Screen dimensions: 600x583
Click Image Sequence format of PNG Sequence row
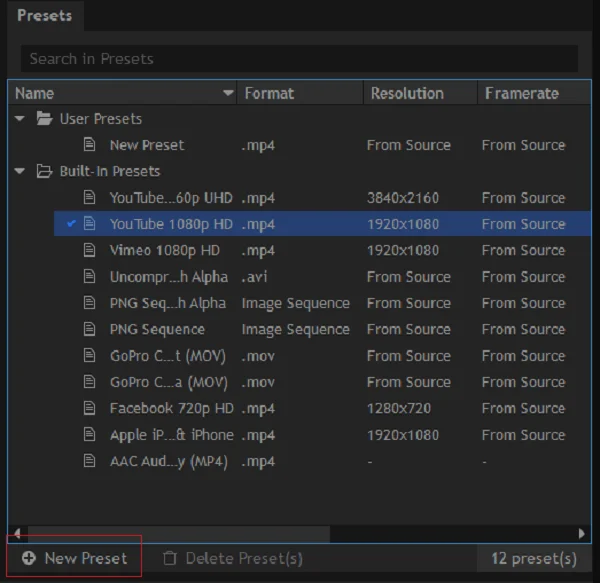(x=295, y=329)
